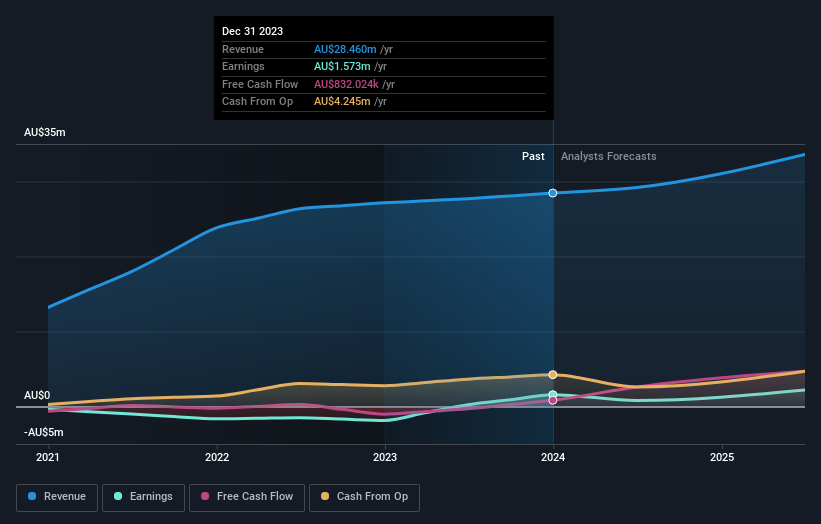Click the AU$1.573m earnings value
This screenshot has height=524, width=821.
click(x=342, y=66)
